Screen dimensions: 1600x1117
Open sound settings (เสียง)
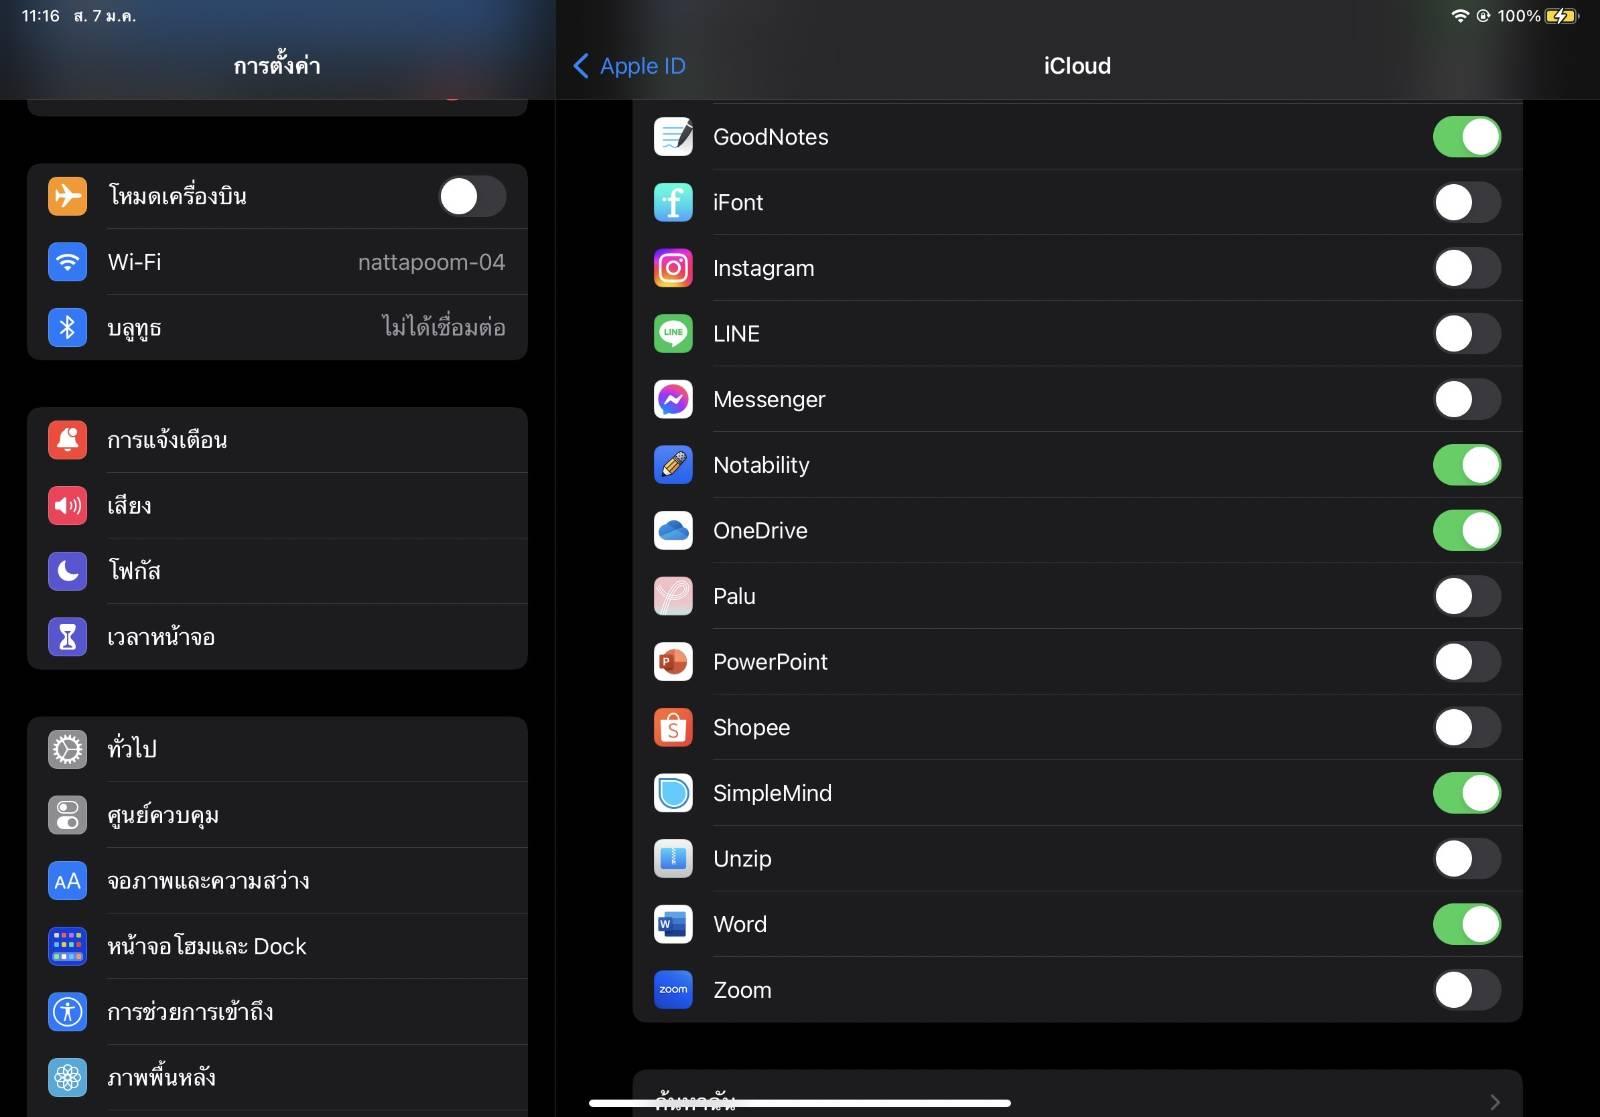click(x=277, y=506)
